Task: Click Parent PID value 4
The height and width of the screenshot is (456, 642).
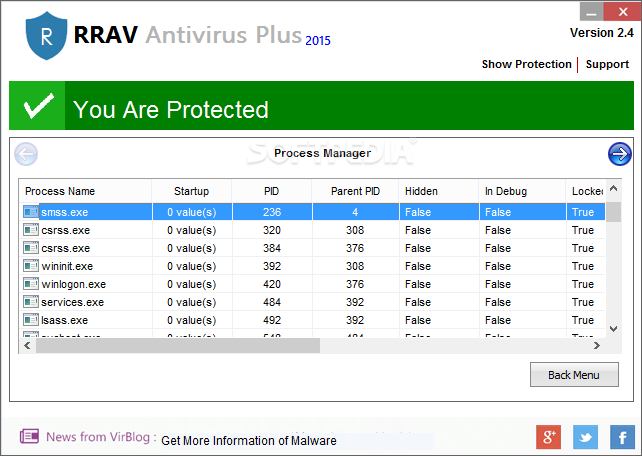Action: pos(355,212)
